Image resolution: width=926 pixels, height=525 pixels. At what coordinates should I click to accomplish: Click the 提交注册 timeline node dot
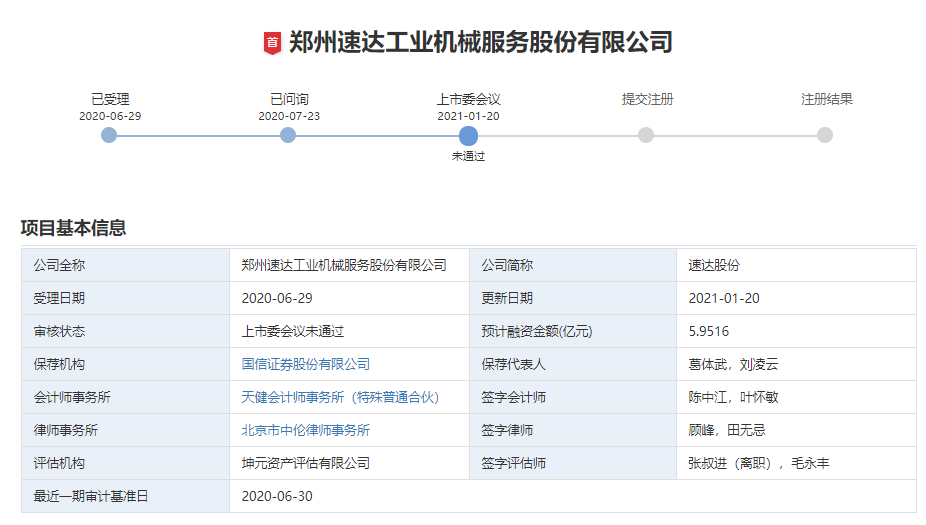(646, 135)
